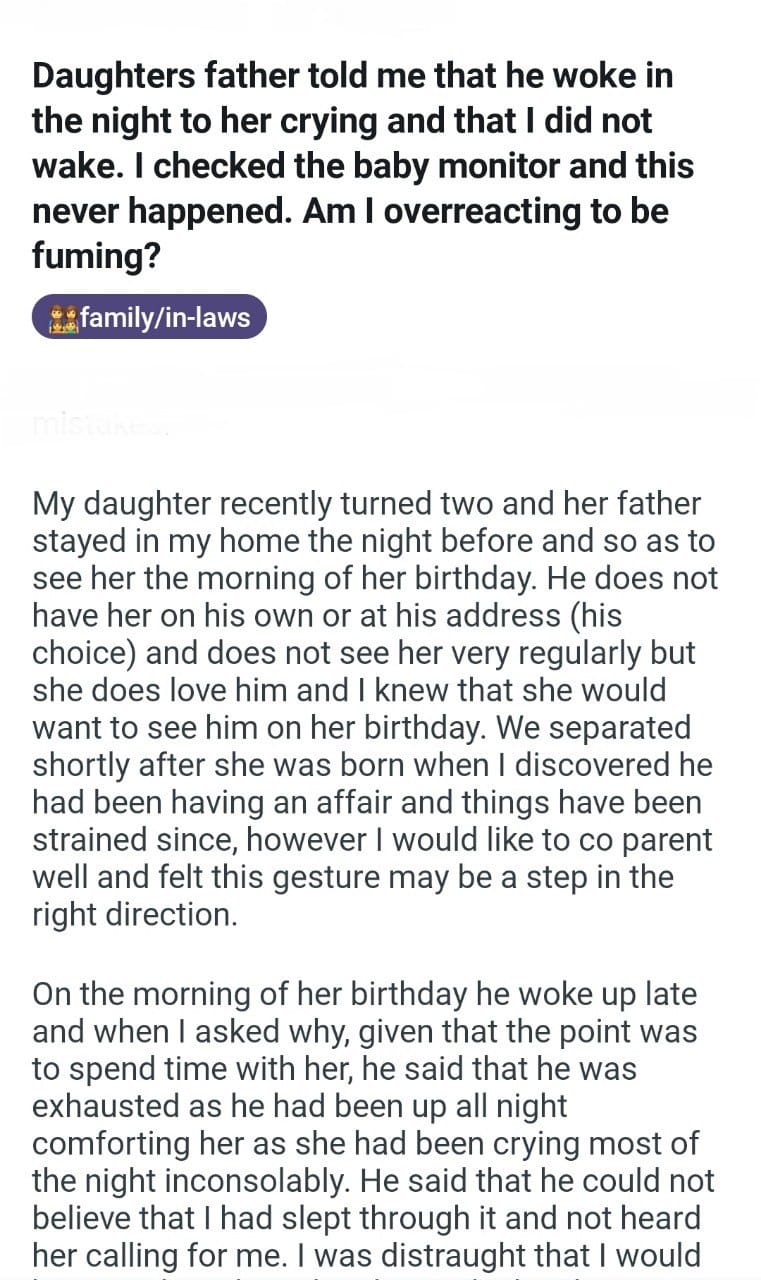This screenshot has width=761, height=1280.
Task: Click 'wake. I checked the baby monitor' line
Action: [x=362, y=164]
